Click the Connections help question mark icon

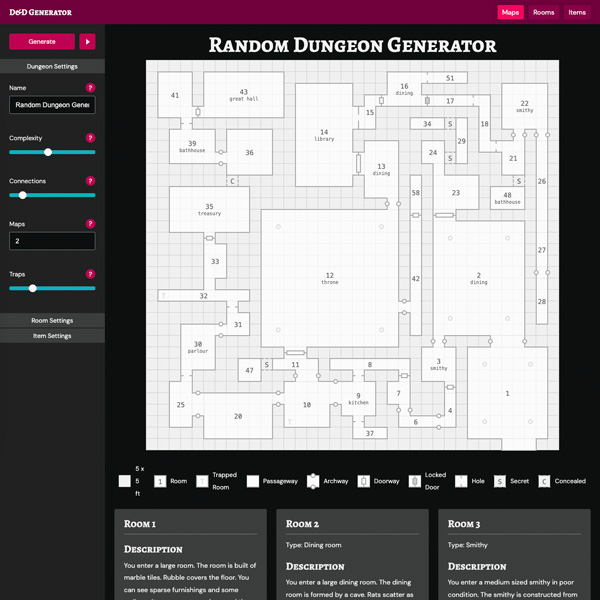coord(90,181)
